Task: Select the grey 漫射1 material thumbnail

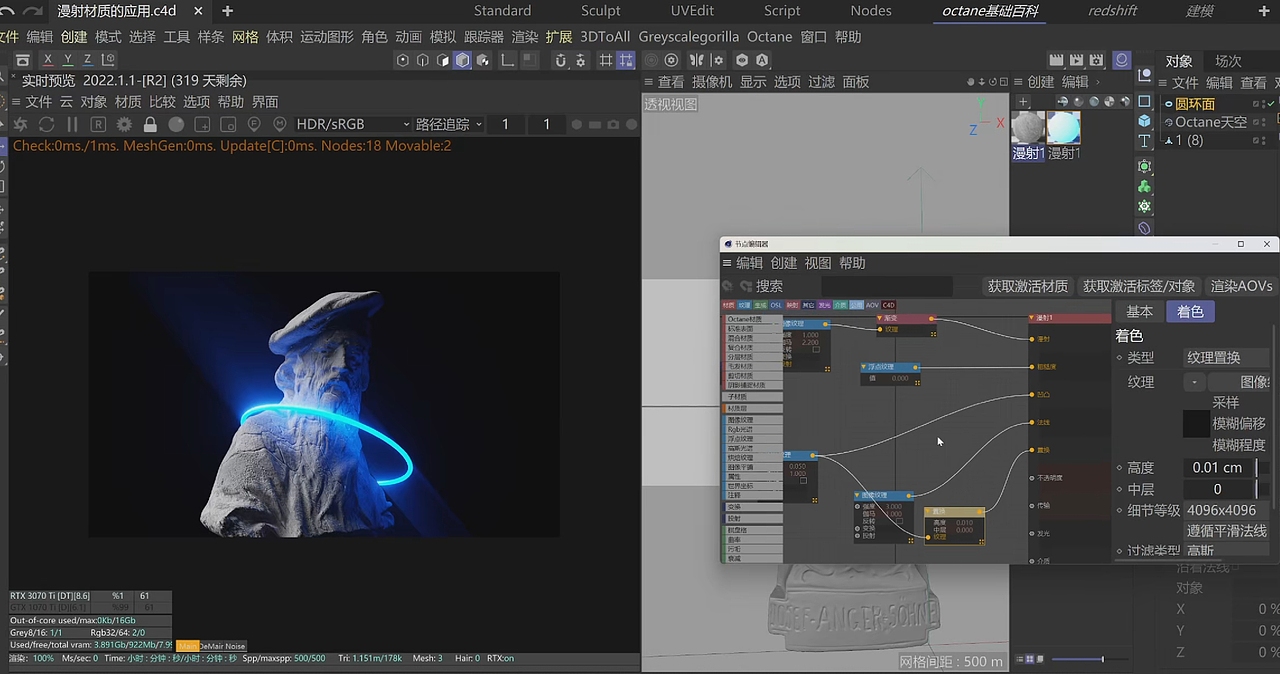Action: tap(1028, 128)
